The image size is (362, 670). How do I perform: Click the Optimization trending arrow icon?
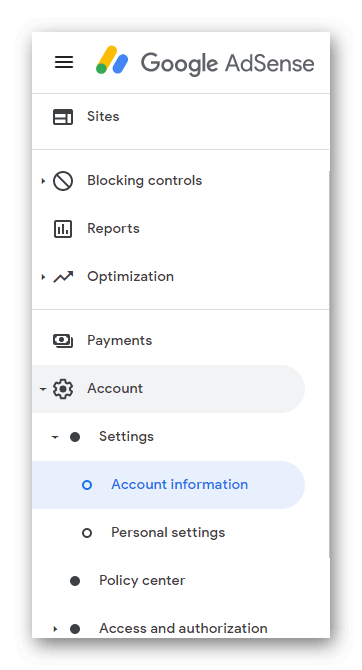[63, 277]
